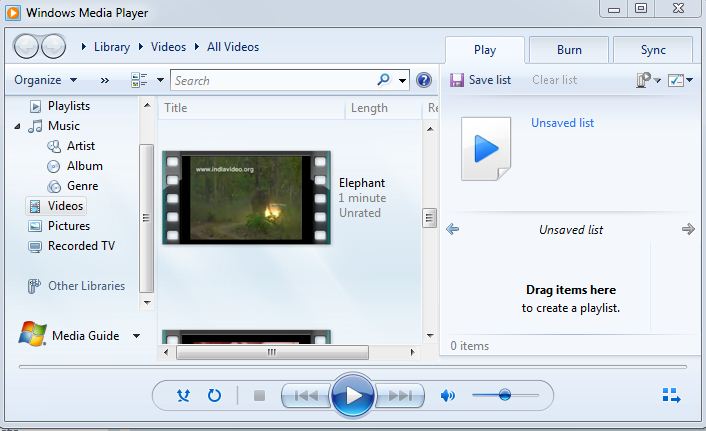Select Album under Music
This screenshot has height=431, width=706.
(85, 166)
